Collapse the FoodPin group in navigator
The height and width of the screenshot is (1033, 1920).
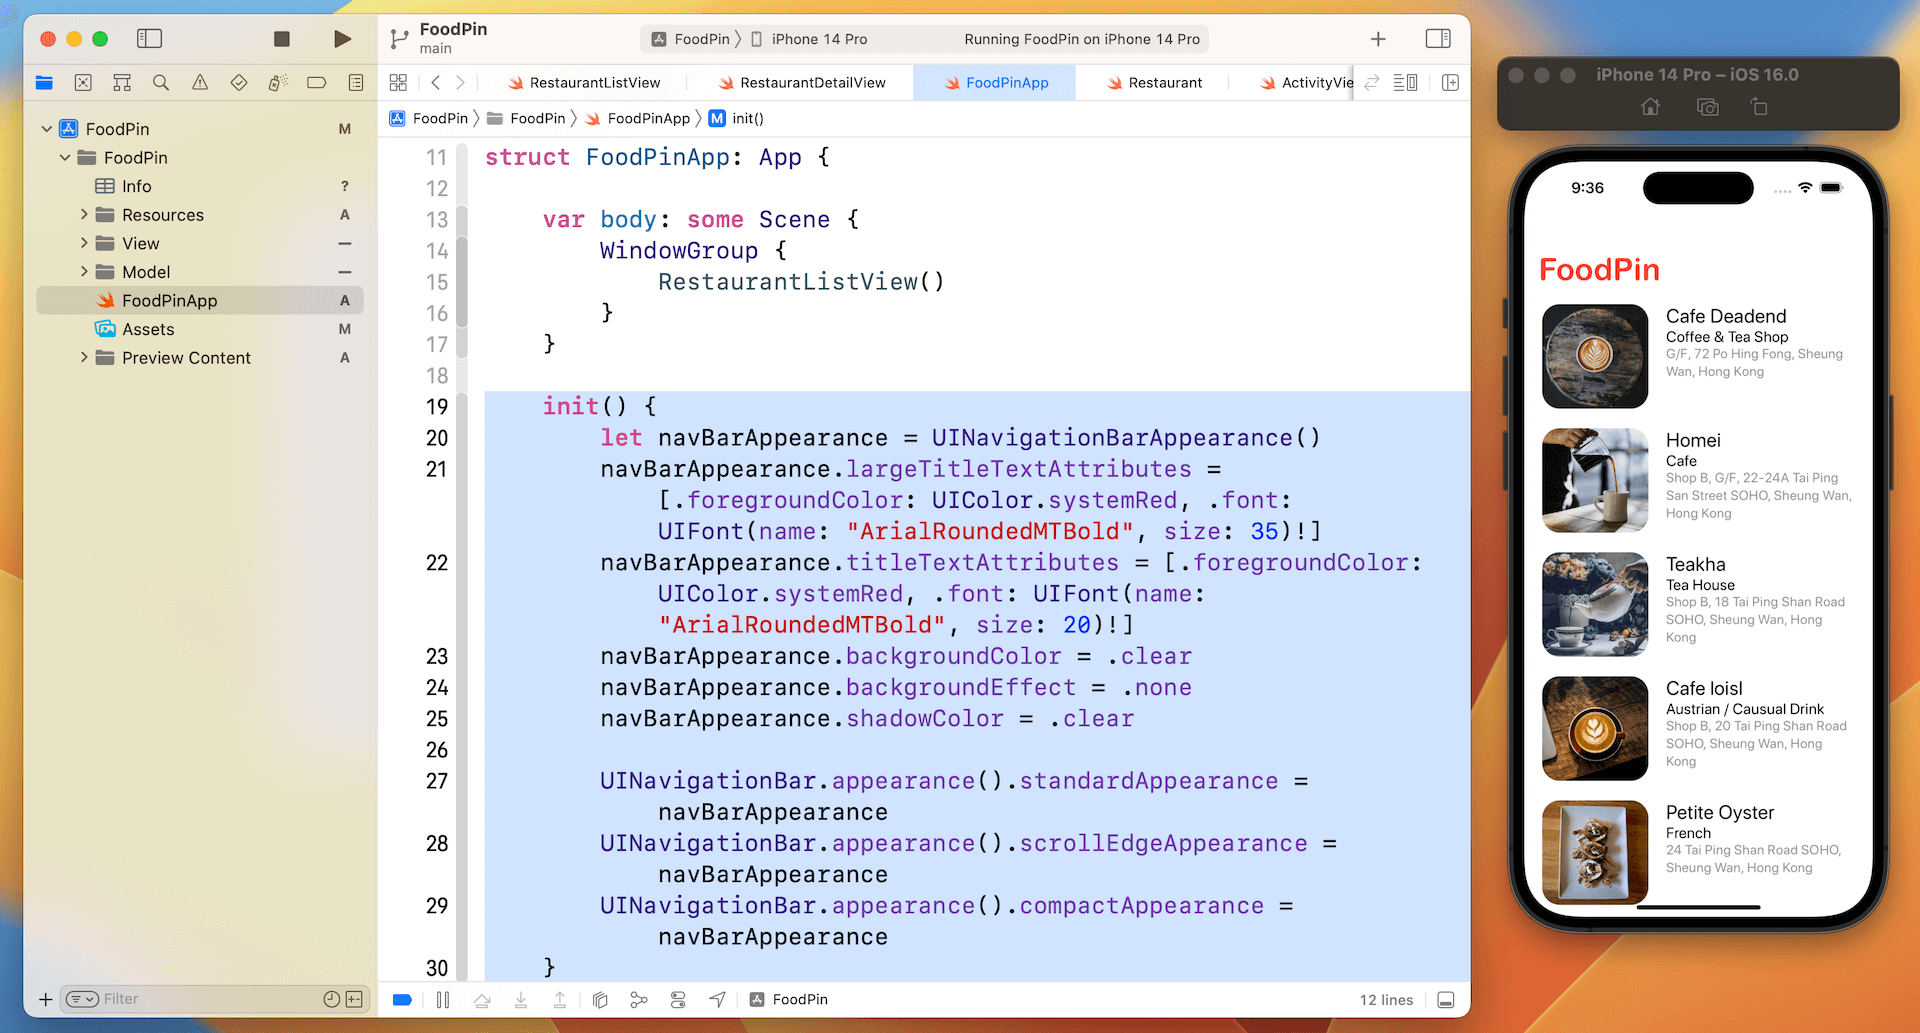point(65,157)
